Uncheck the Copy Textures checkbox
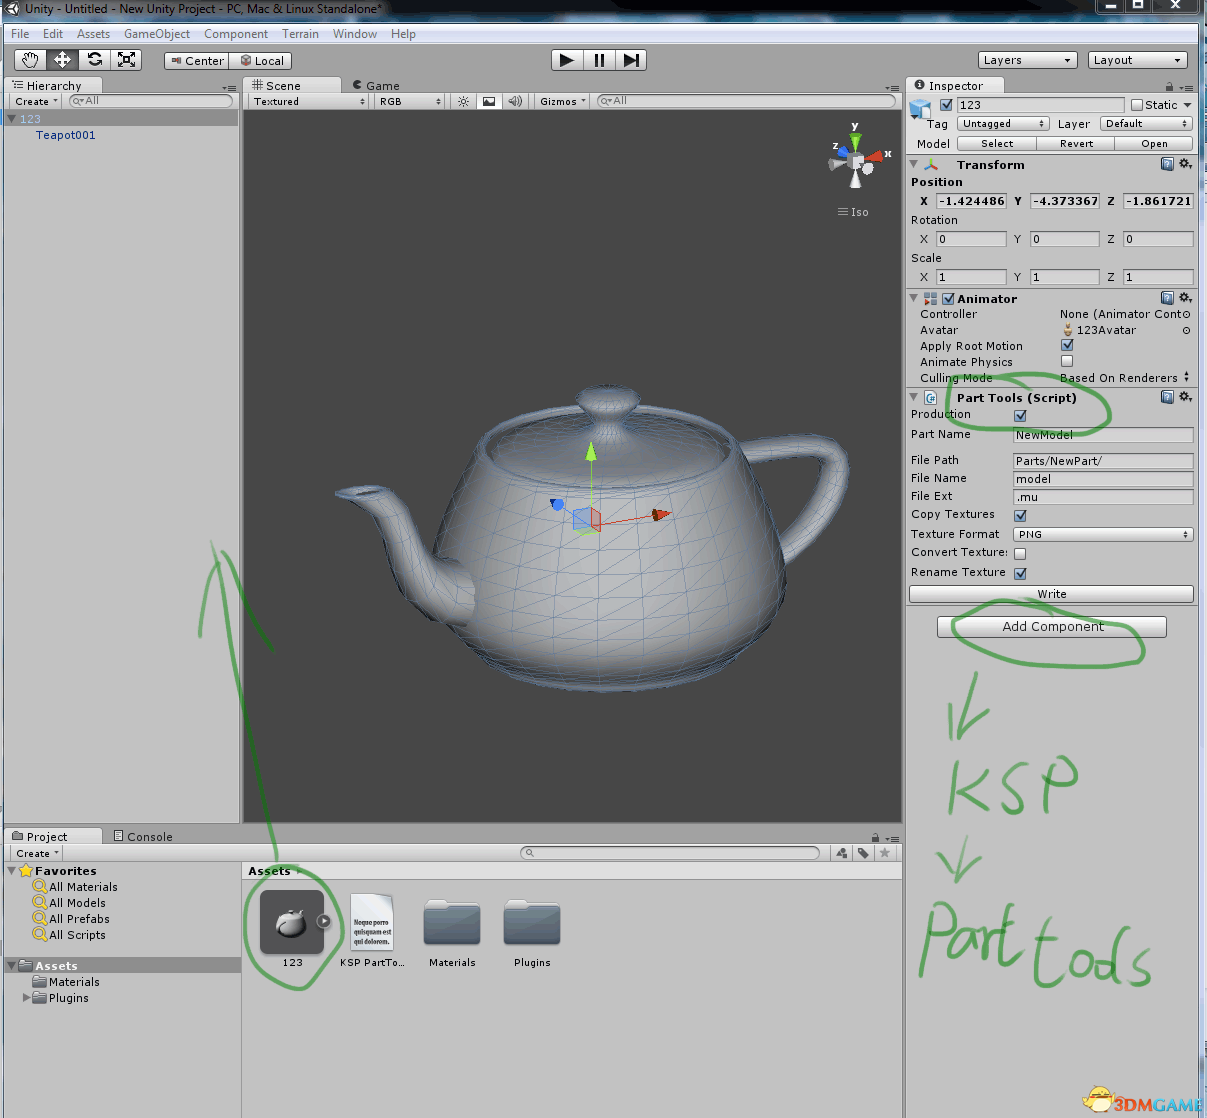The image size is (1207, 1118). pyautogui.click(x=1020, y=515)
